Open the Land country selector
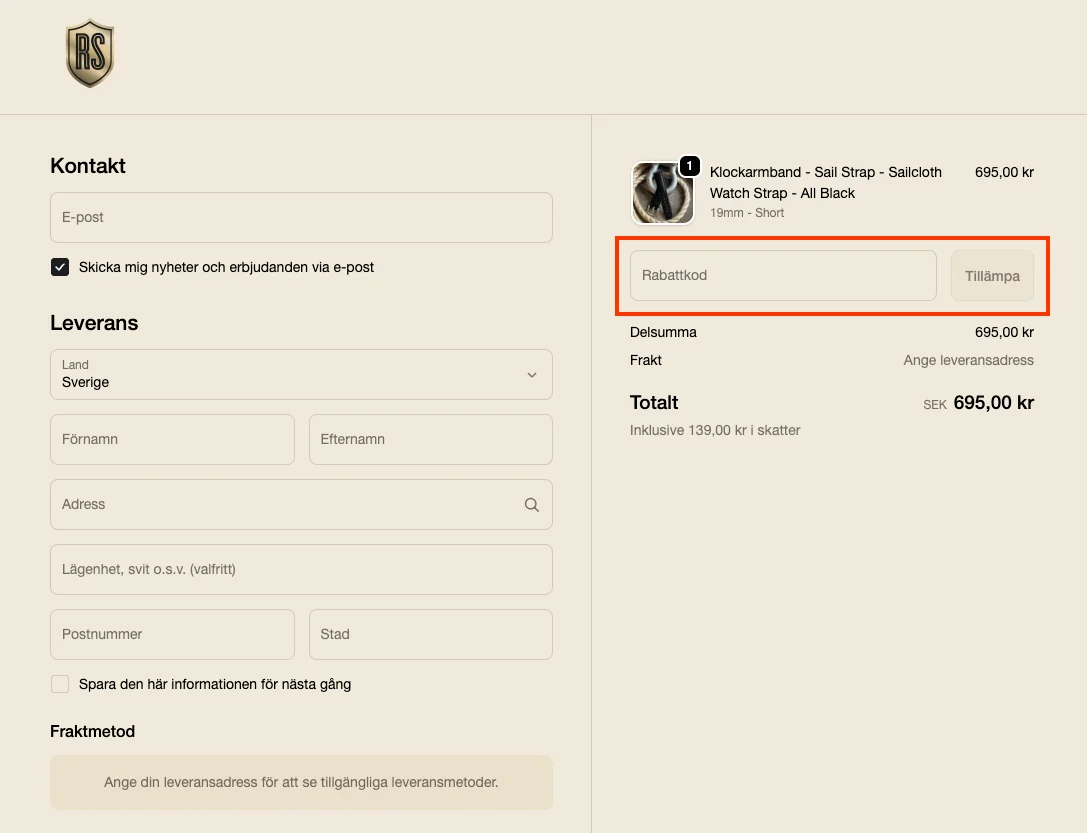The width and height of the screenshot is (1087, 833). click(x=300, y=374)
